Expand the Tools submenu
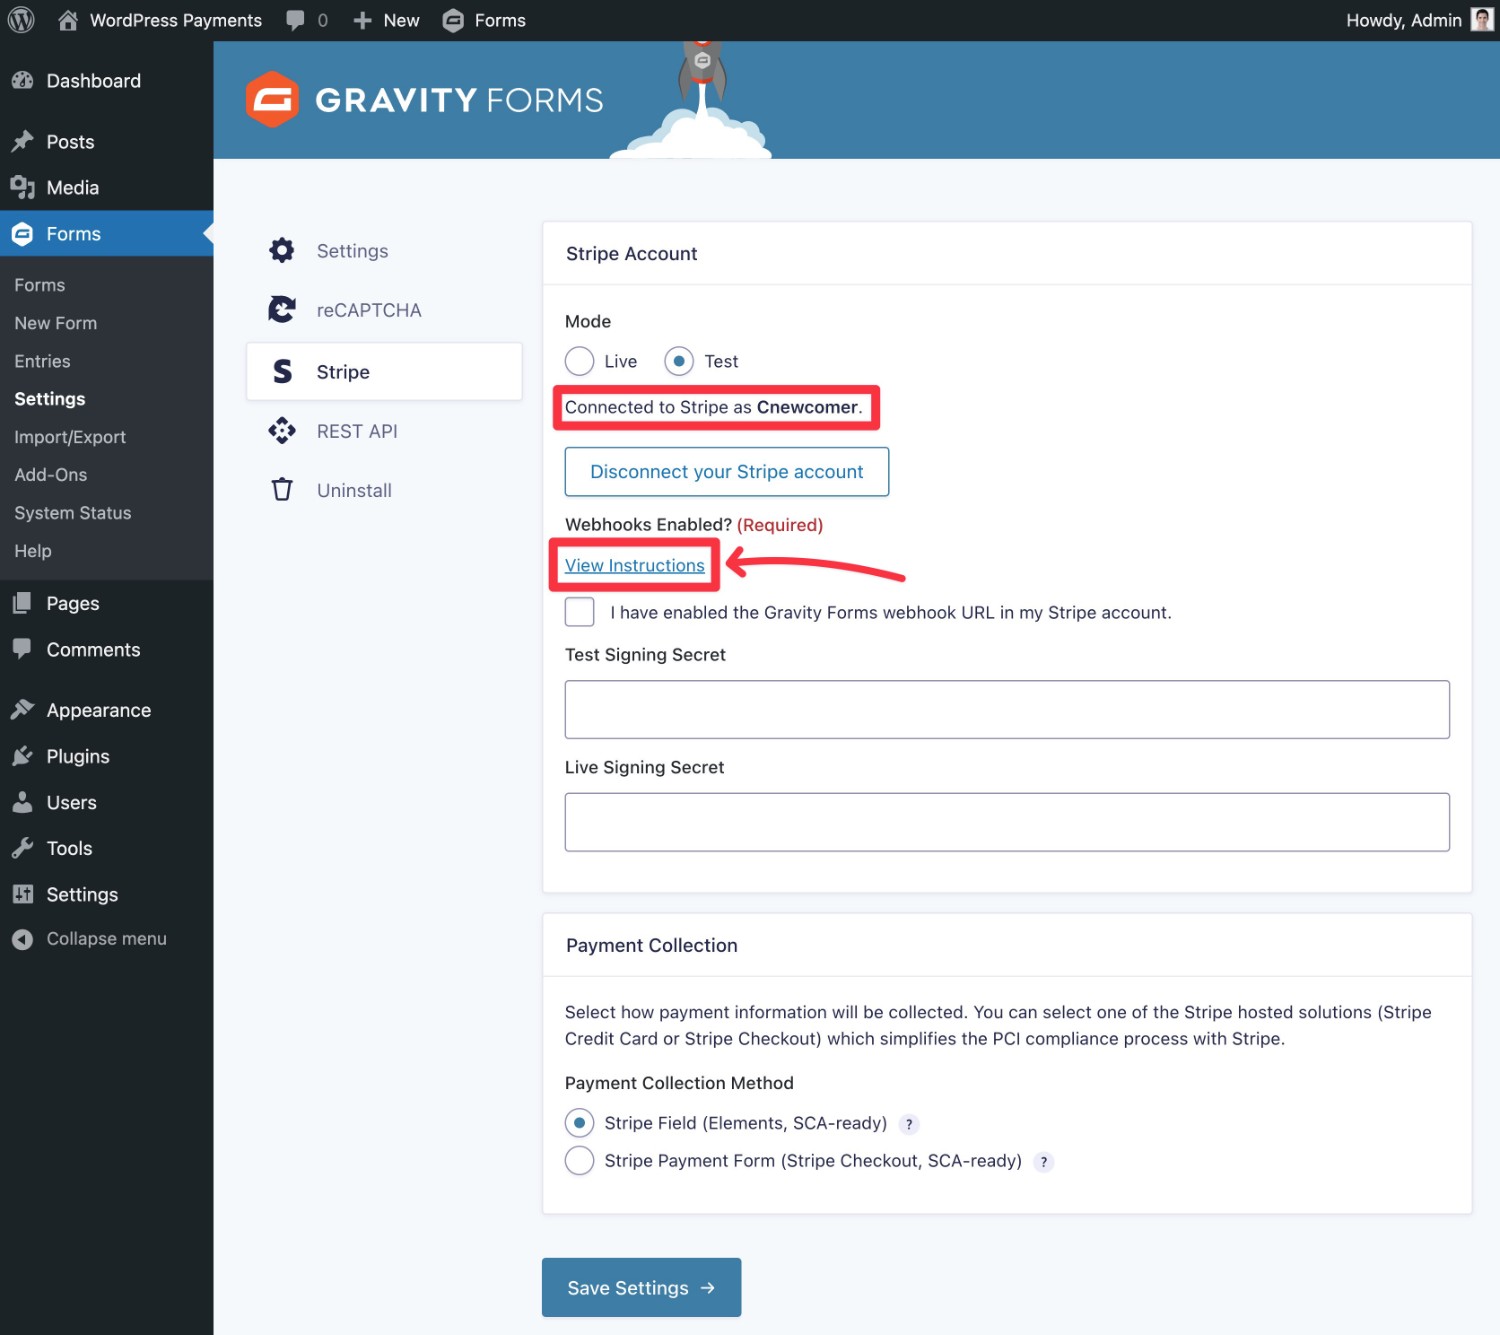Screen dimensions: 1500x1335 68,847
